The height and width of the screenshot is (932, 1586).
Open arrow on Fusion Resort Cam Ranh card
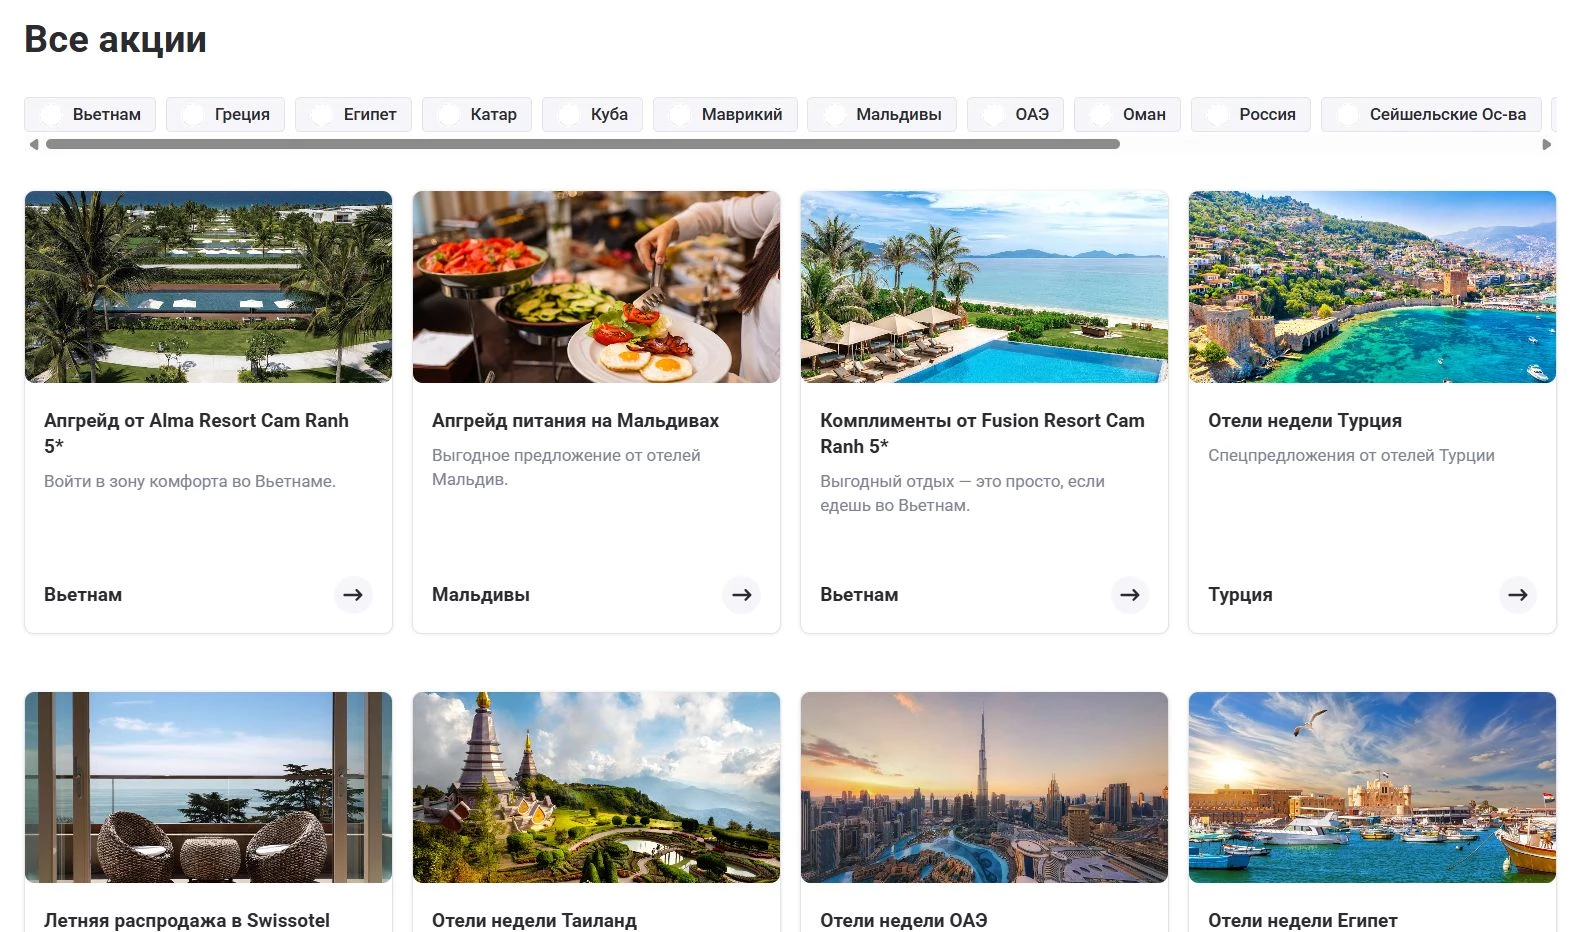1129,595
